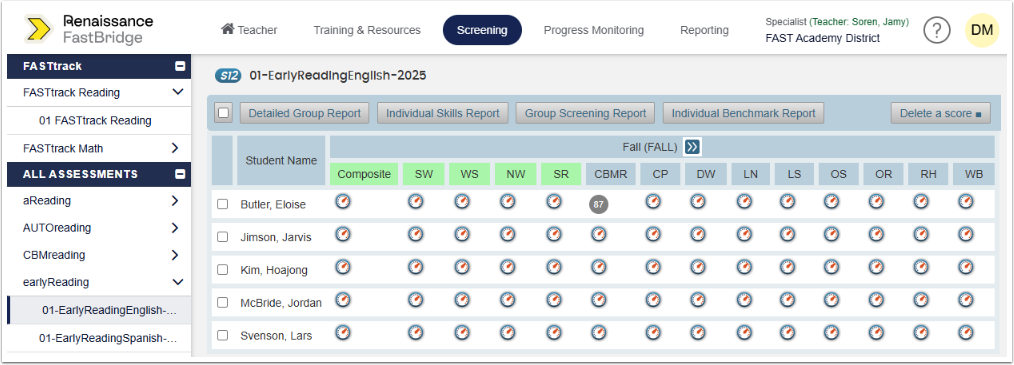Start SW assessment for Butler, Eloise
The height and width of the screenshot is (365, 1014).
tap(415, 202)
